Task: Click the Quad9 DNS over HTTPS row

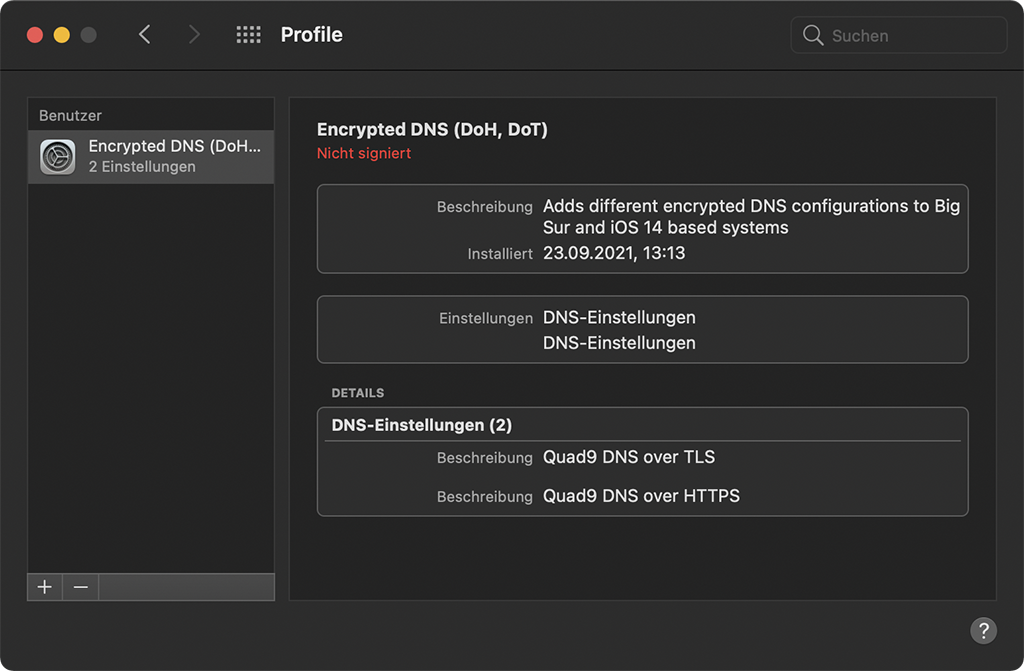Action: (x=641, y=496)
